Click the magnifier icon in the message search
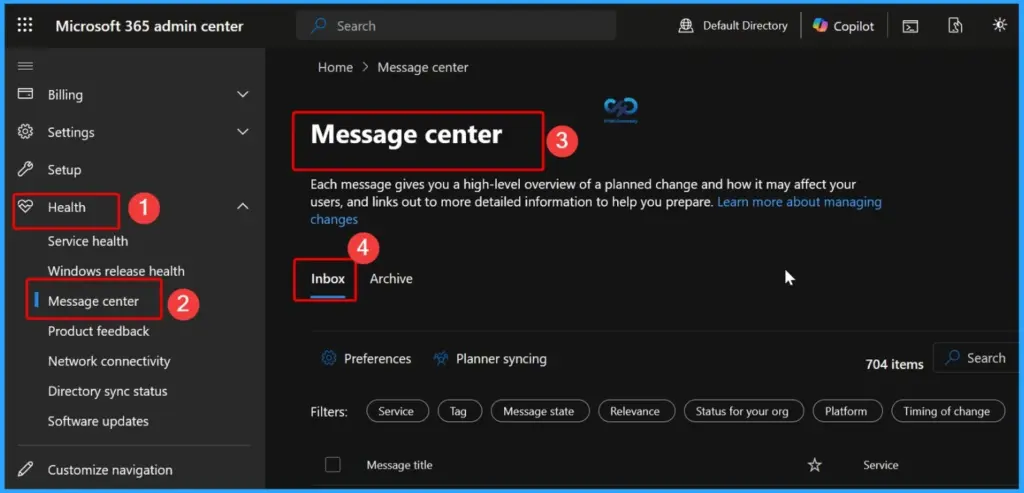Image resolution: width=1024 pixels, height=493 pixels. (x=953, y=357)
